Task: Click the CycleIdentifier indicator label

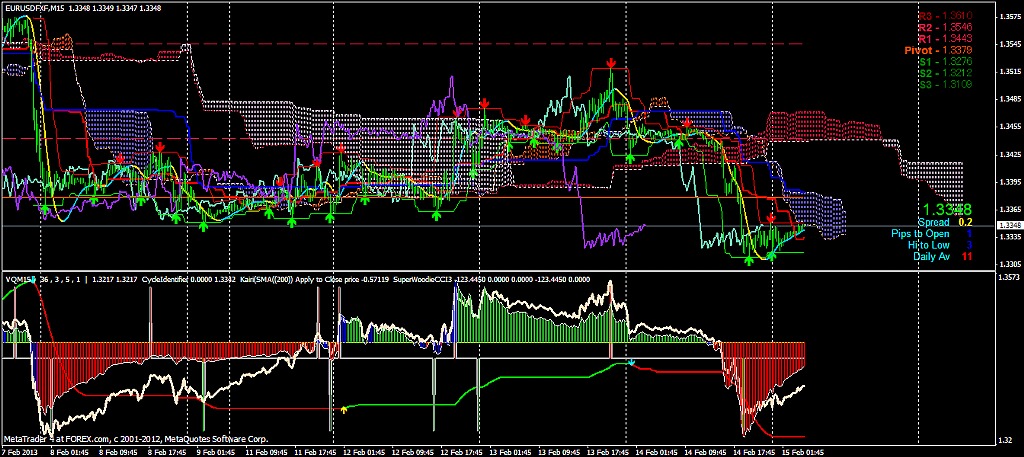Action: pyautogui.click(x=167, y=279)
